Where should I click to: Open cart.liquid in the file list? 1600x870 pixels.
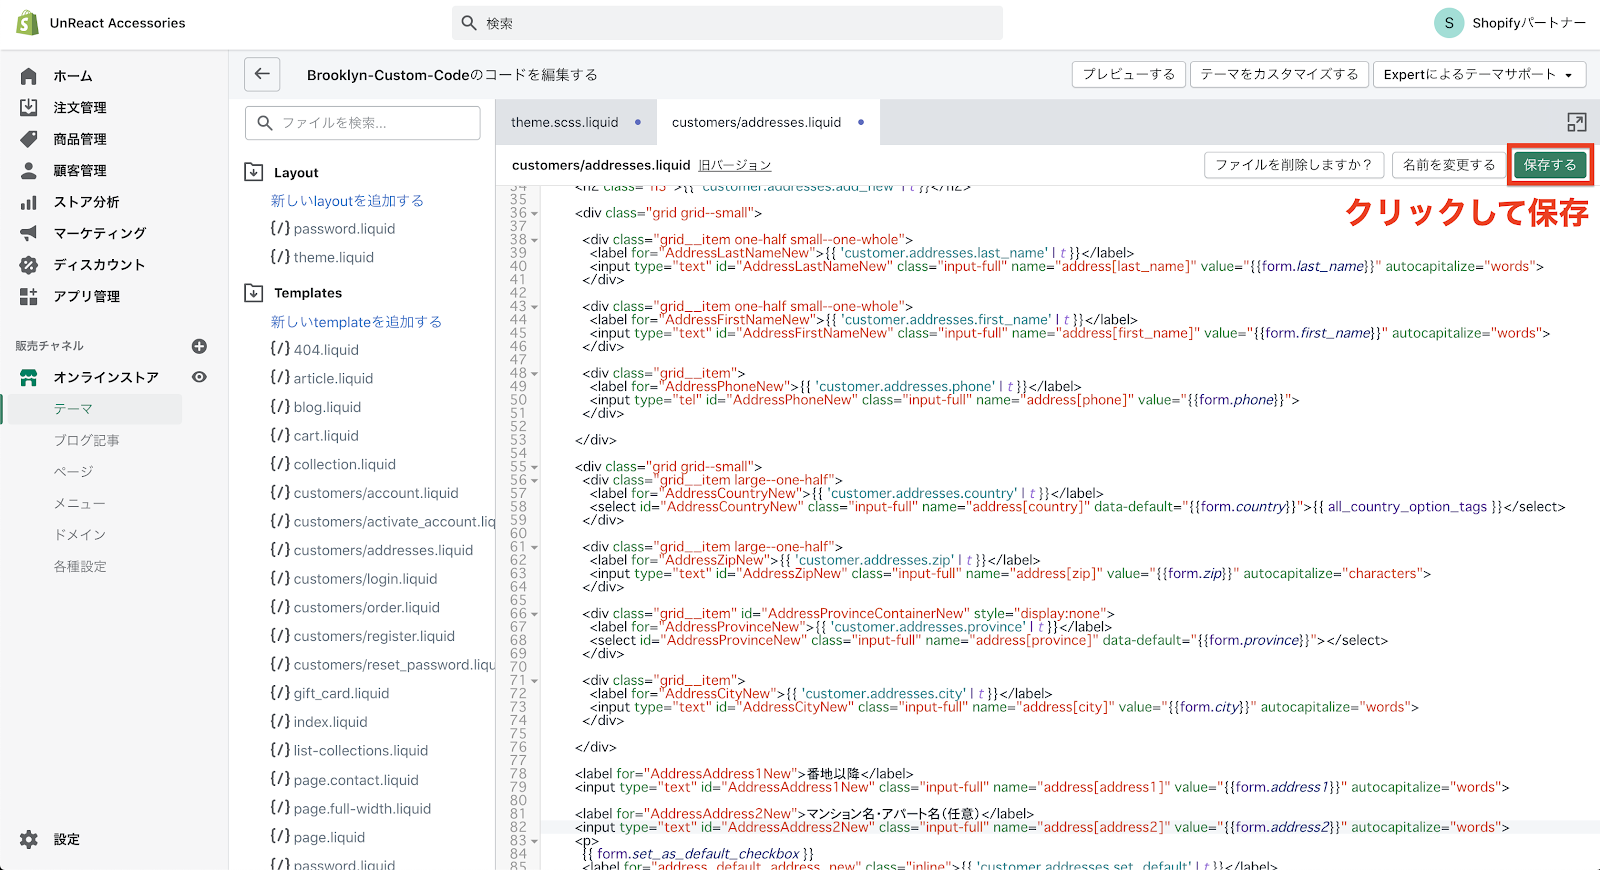326,436
